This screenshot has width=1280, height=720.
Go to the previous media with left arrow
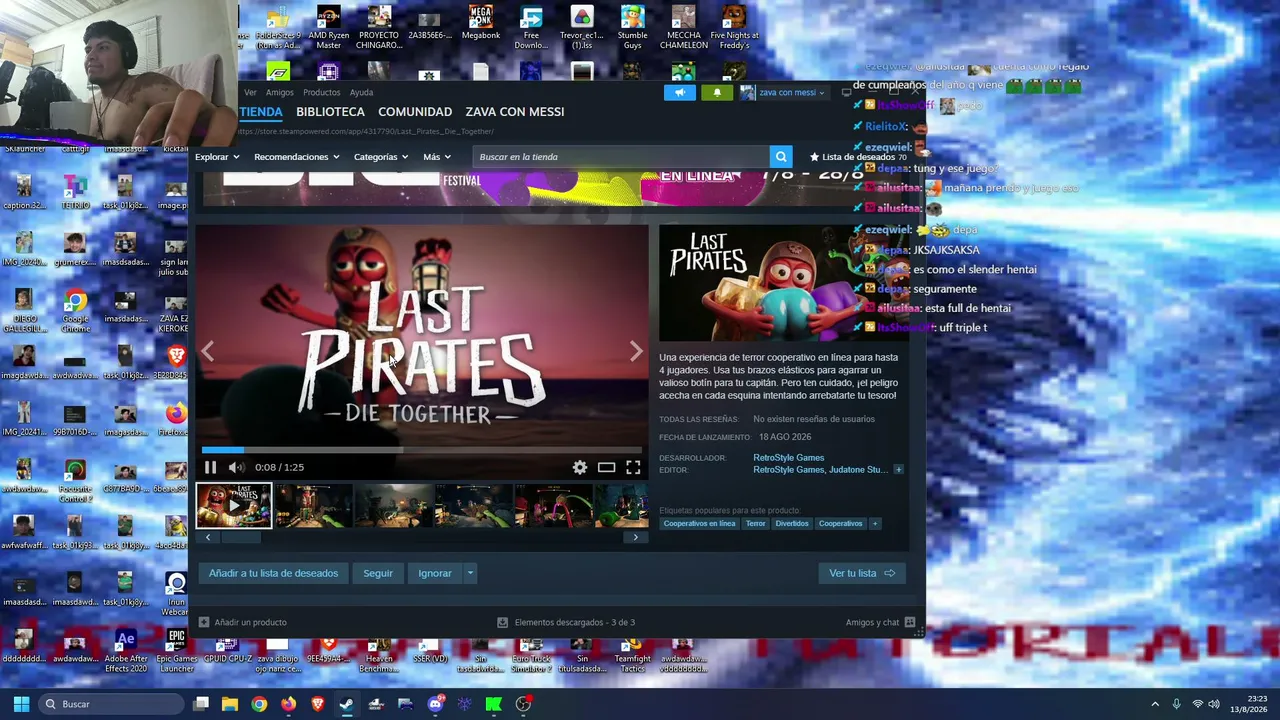pyautogui.click(x=208, y=351)
